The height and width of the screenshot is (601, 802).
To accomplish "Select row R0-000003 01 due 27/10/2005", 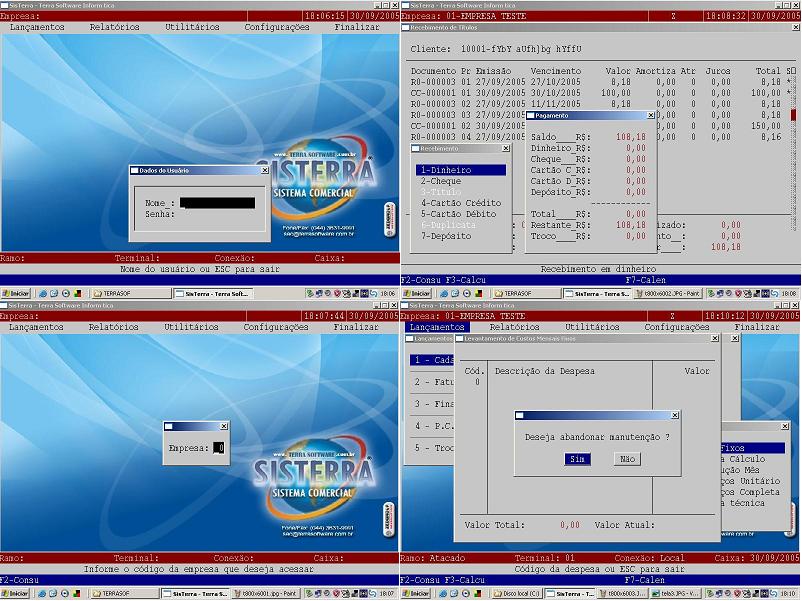I will point(601,82).
